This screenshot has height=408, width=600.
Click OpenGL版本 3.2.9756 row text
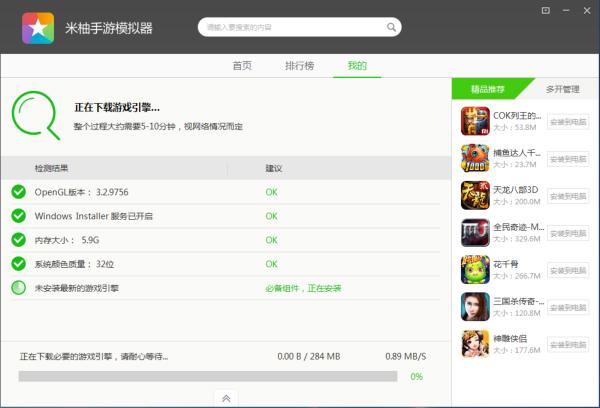[x=82, y=192]
